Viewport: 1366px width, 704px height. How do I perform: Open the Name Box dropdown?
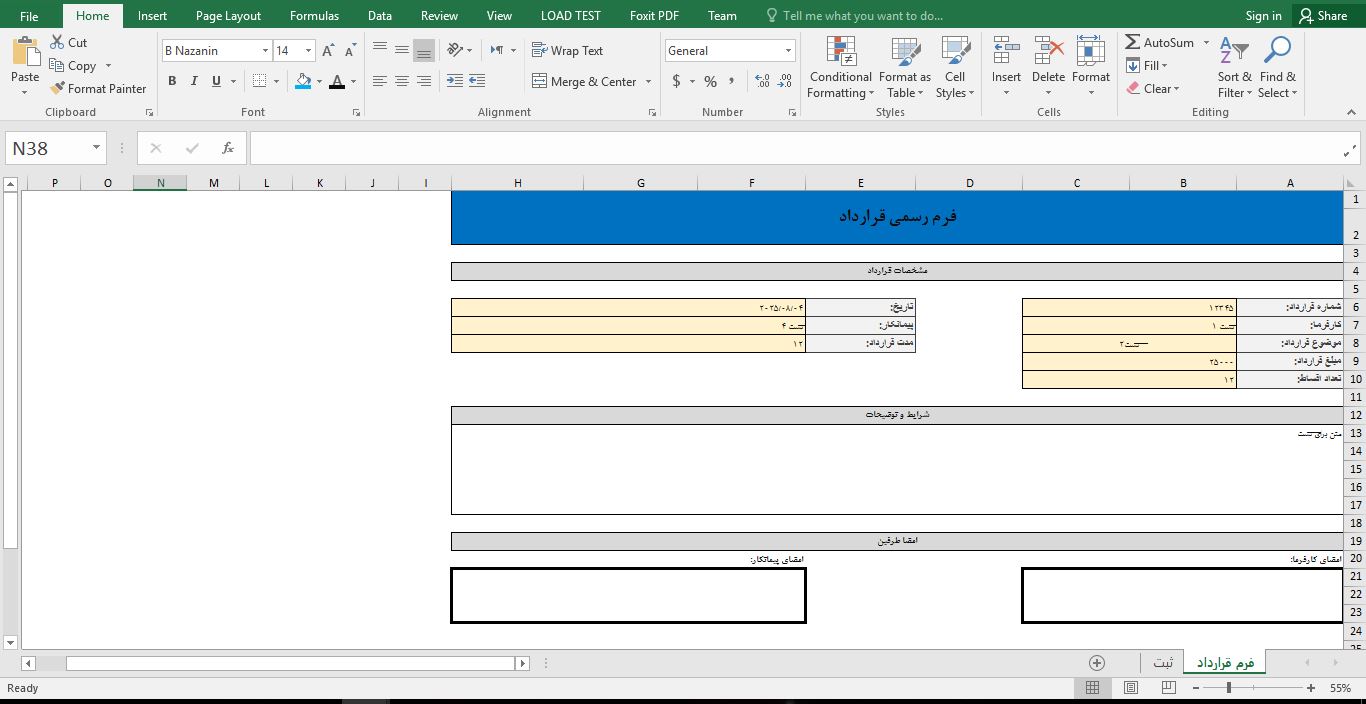click(x=96, y=148)
